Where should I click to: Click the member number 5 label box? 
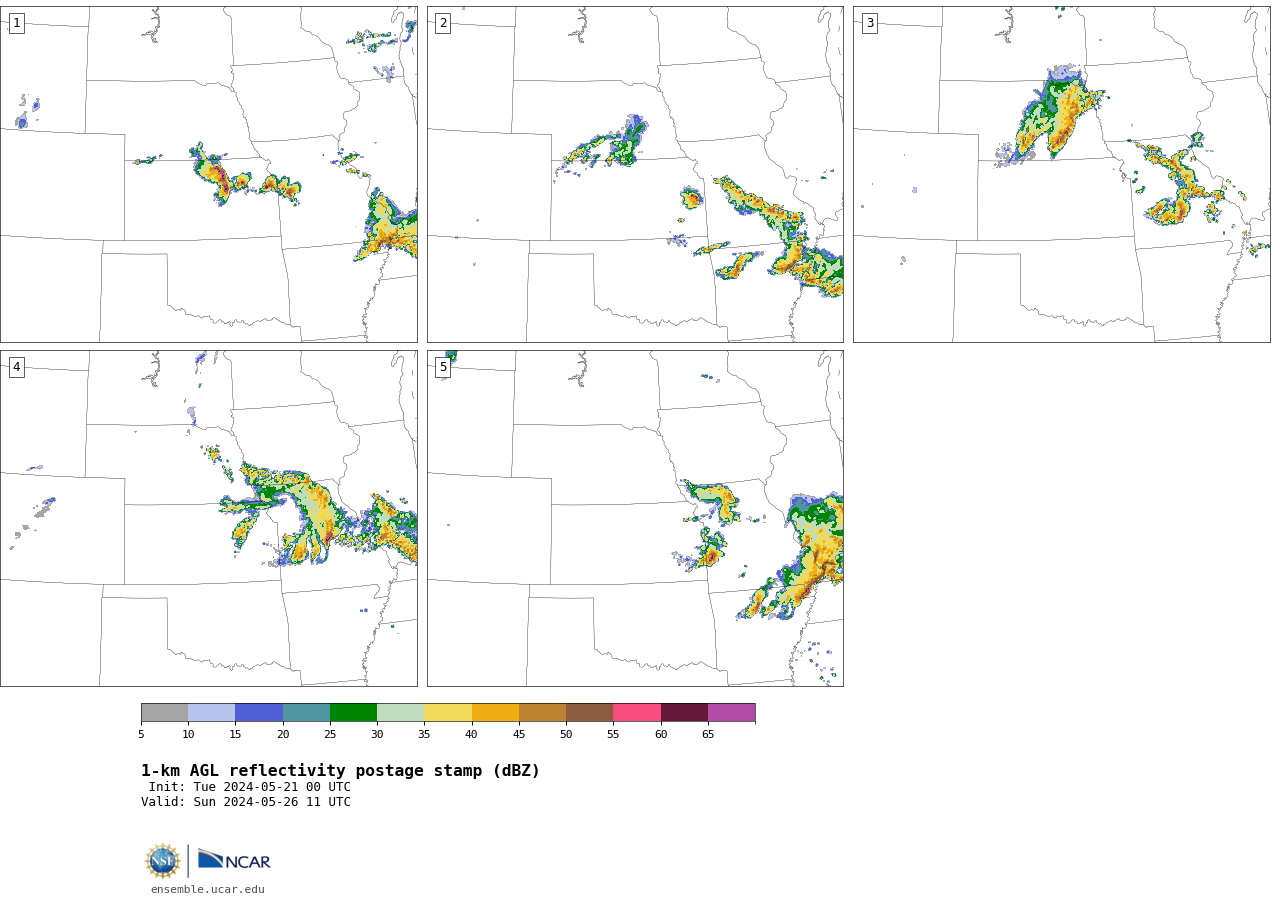[x=443, y=367]
